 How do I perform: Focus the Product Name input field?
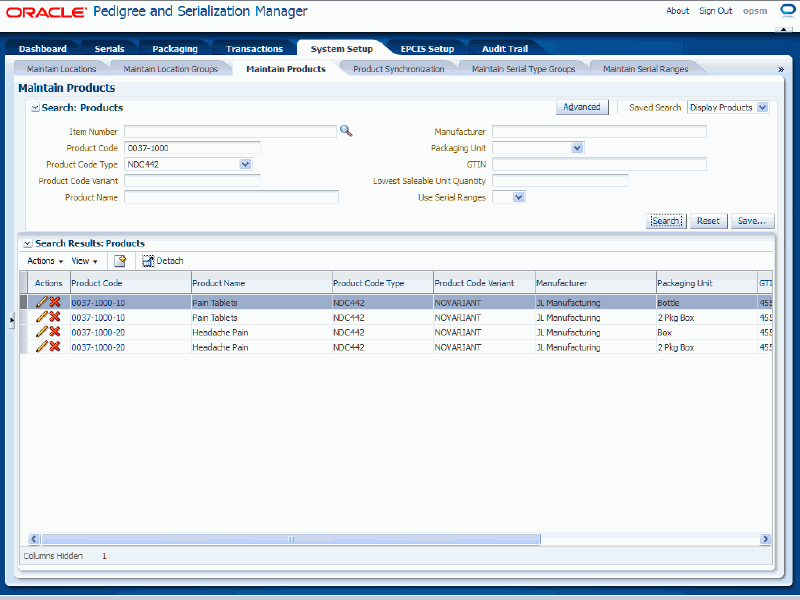coord(231,197)
